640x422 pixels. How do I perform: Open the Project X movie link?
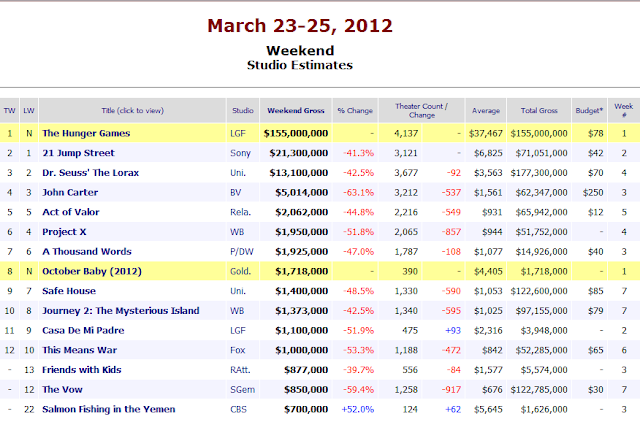(64, 232)
